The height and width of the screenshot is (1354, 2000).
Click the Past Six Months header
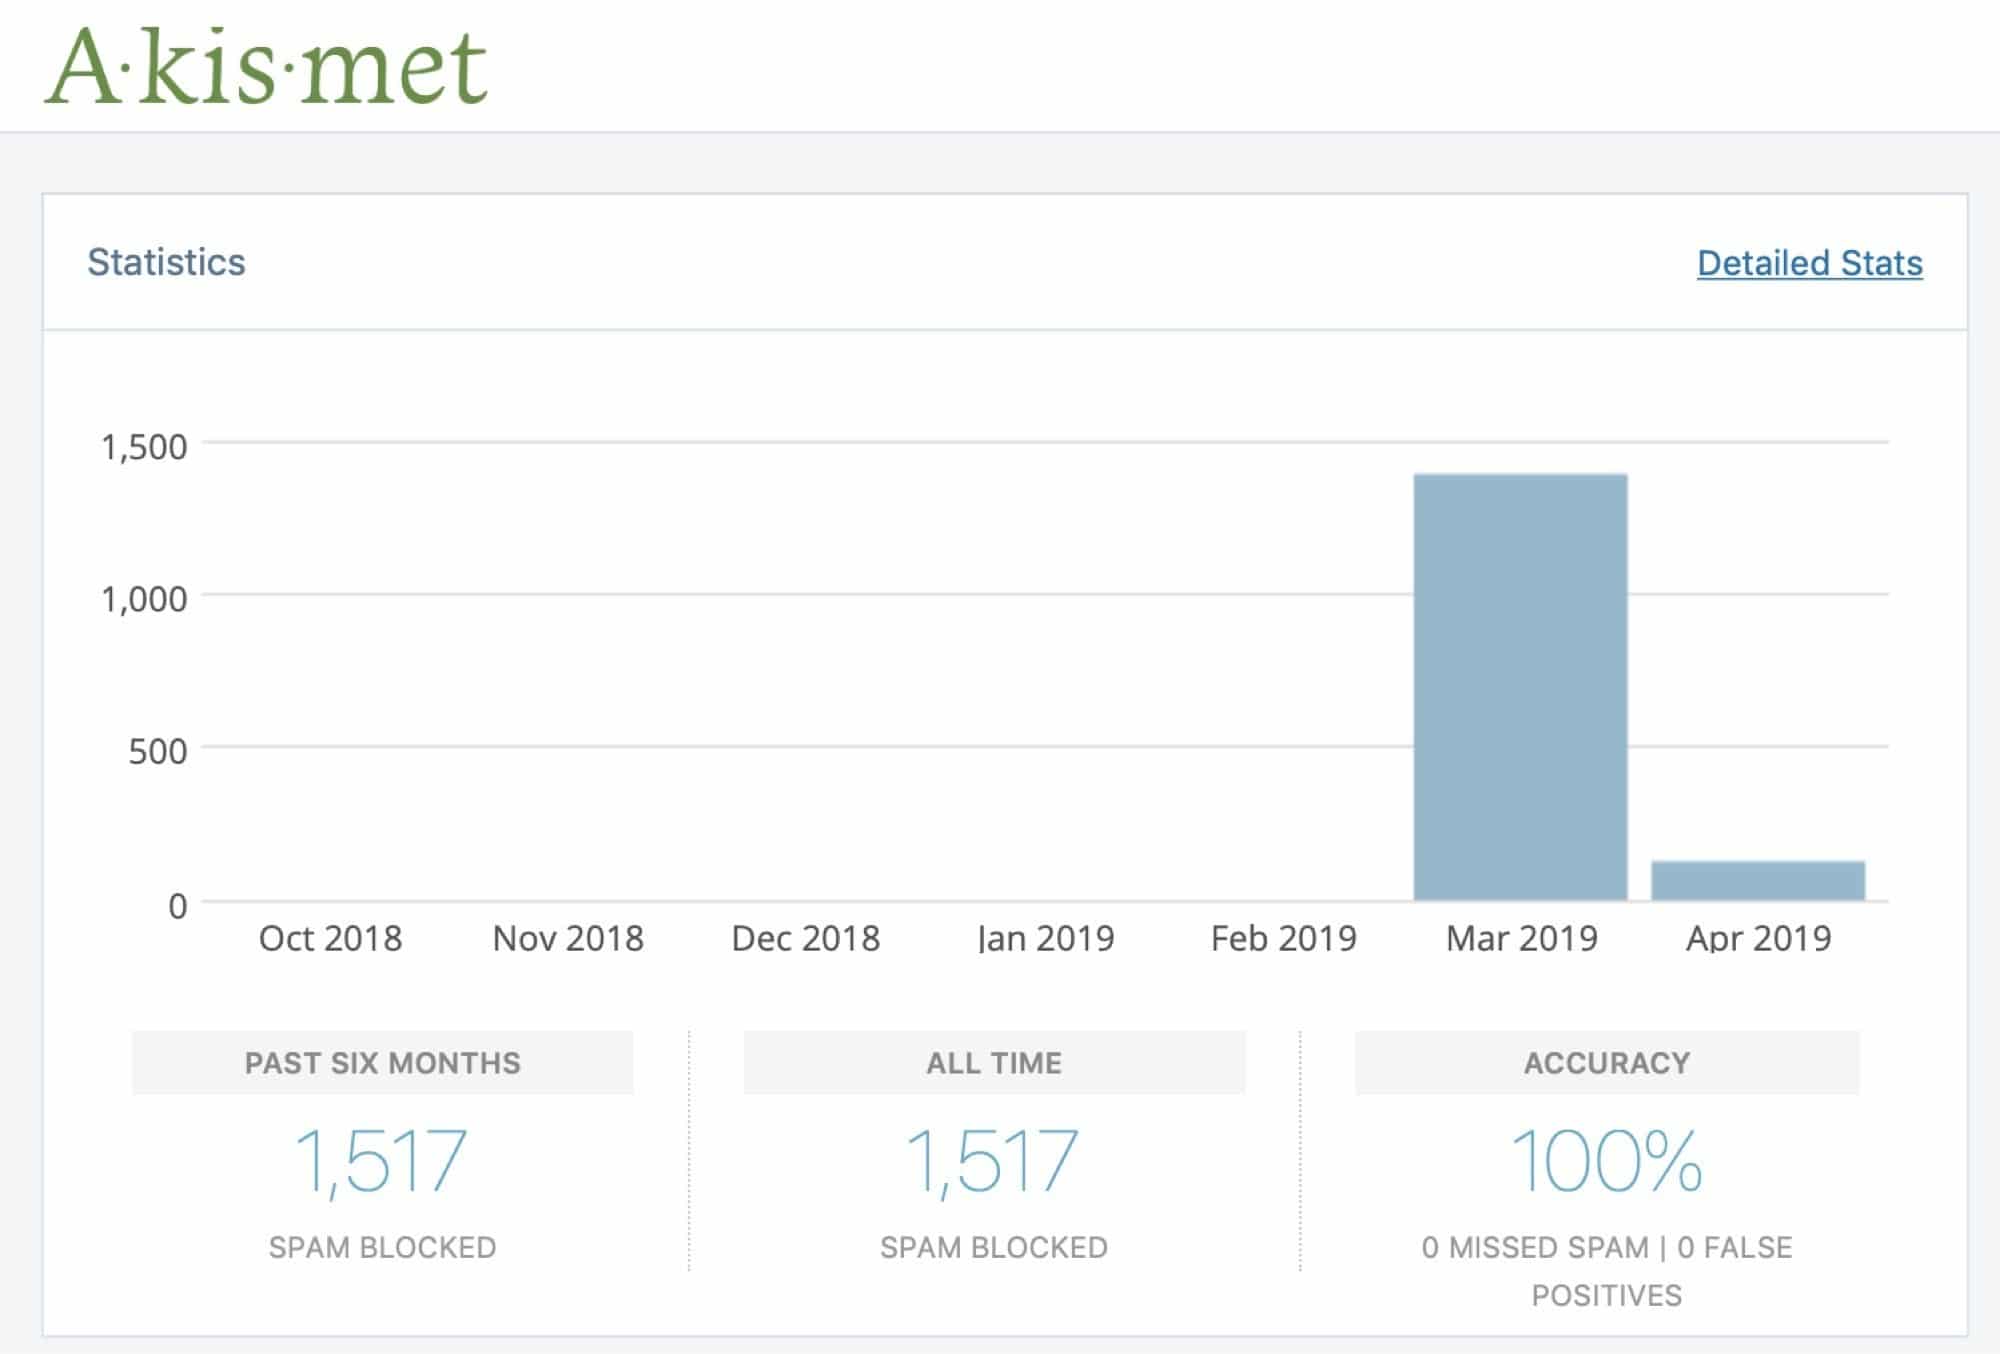383,1062
